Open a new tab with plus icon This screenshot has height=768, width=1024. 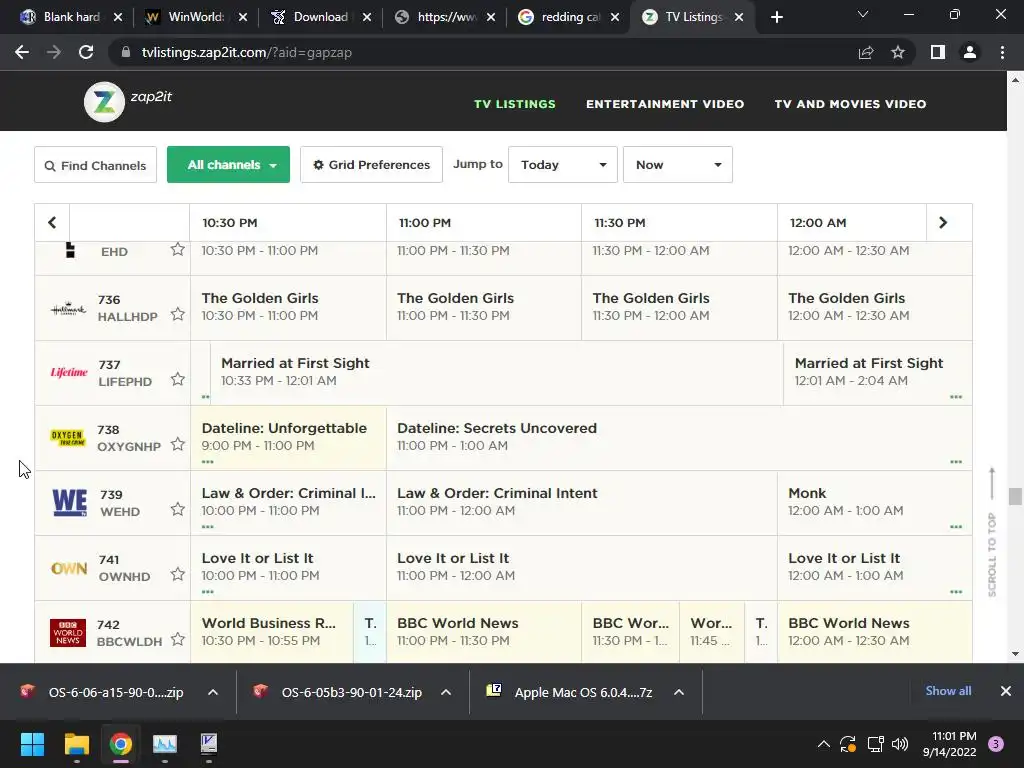(x=776, y=17)
